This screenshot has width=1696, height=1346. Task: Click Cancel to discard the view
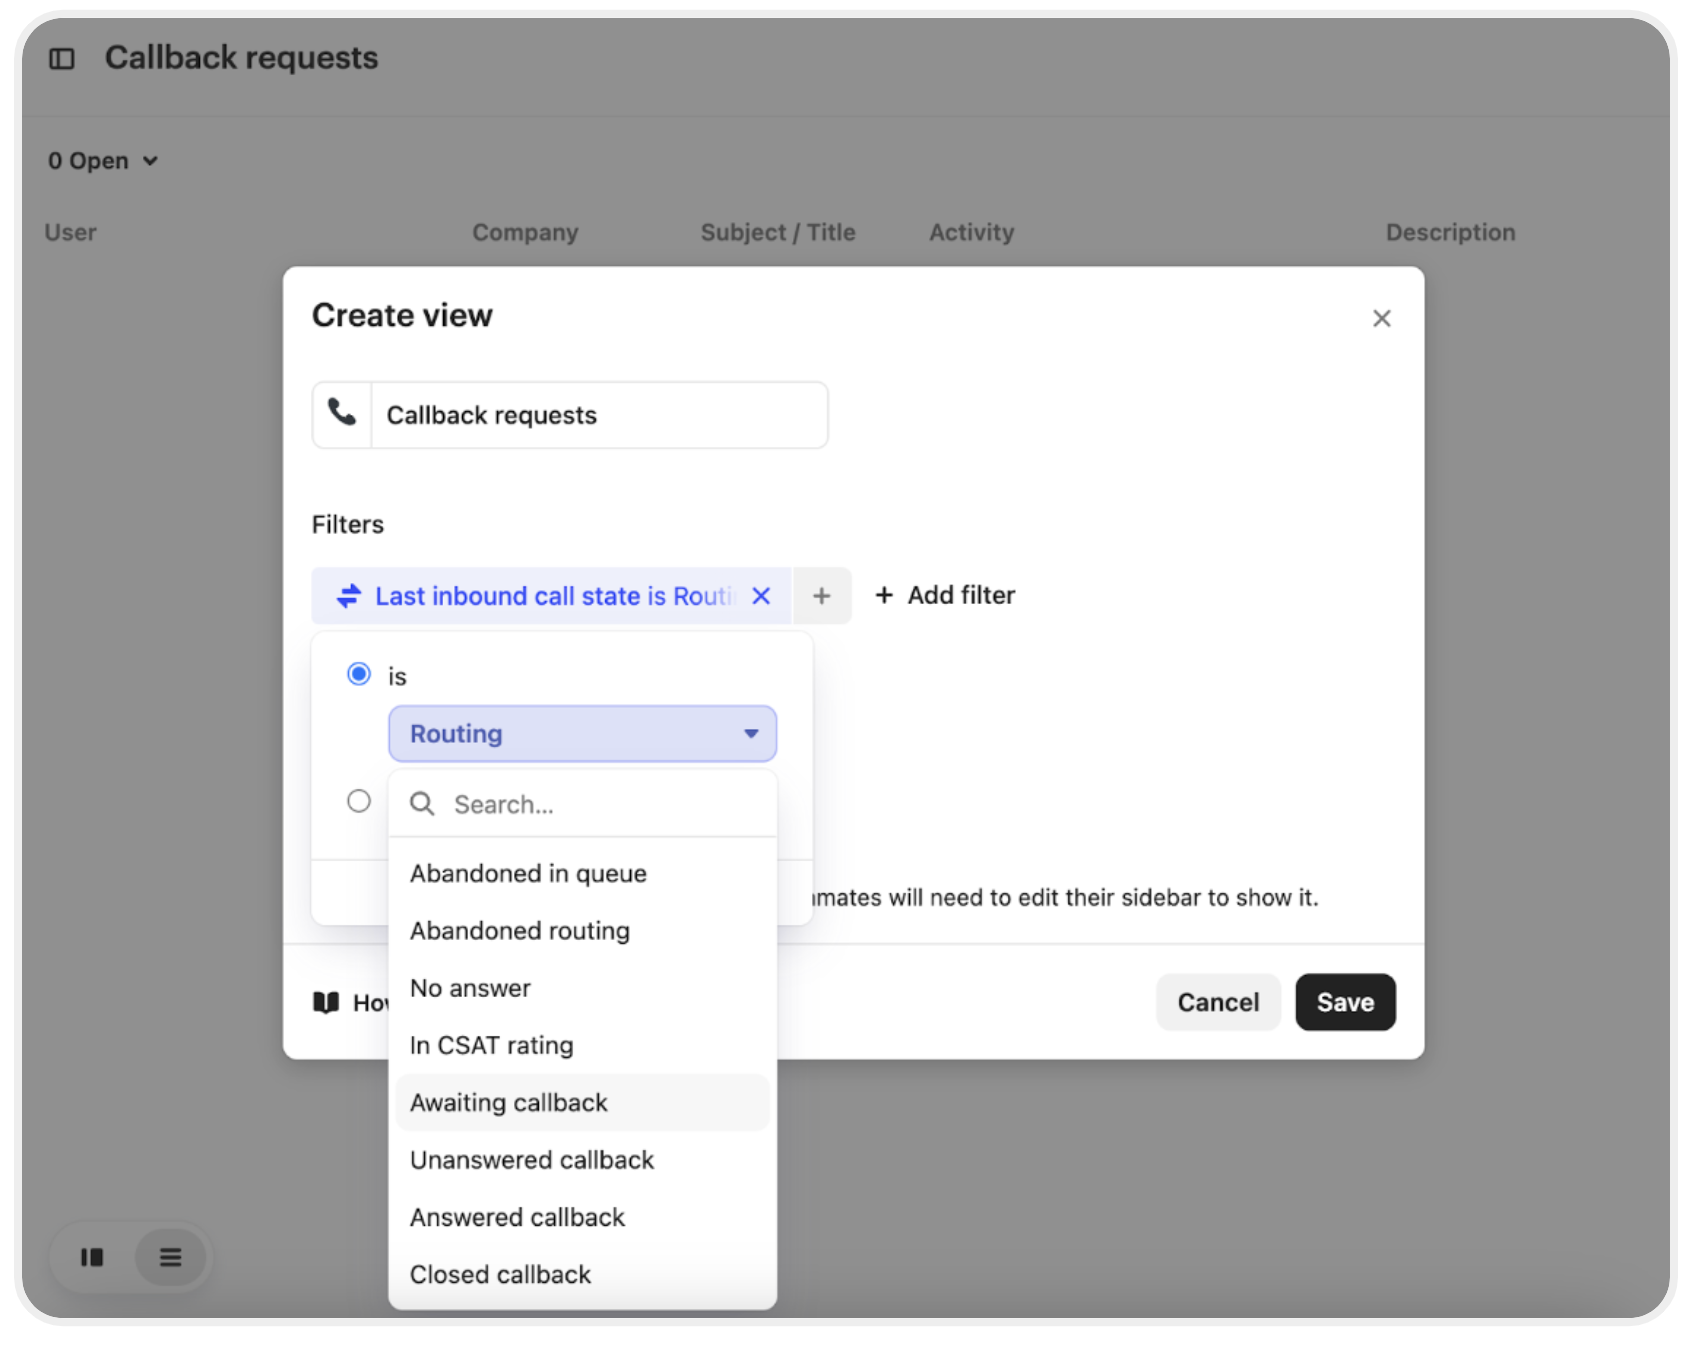(x=1217, y=1002)
